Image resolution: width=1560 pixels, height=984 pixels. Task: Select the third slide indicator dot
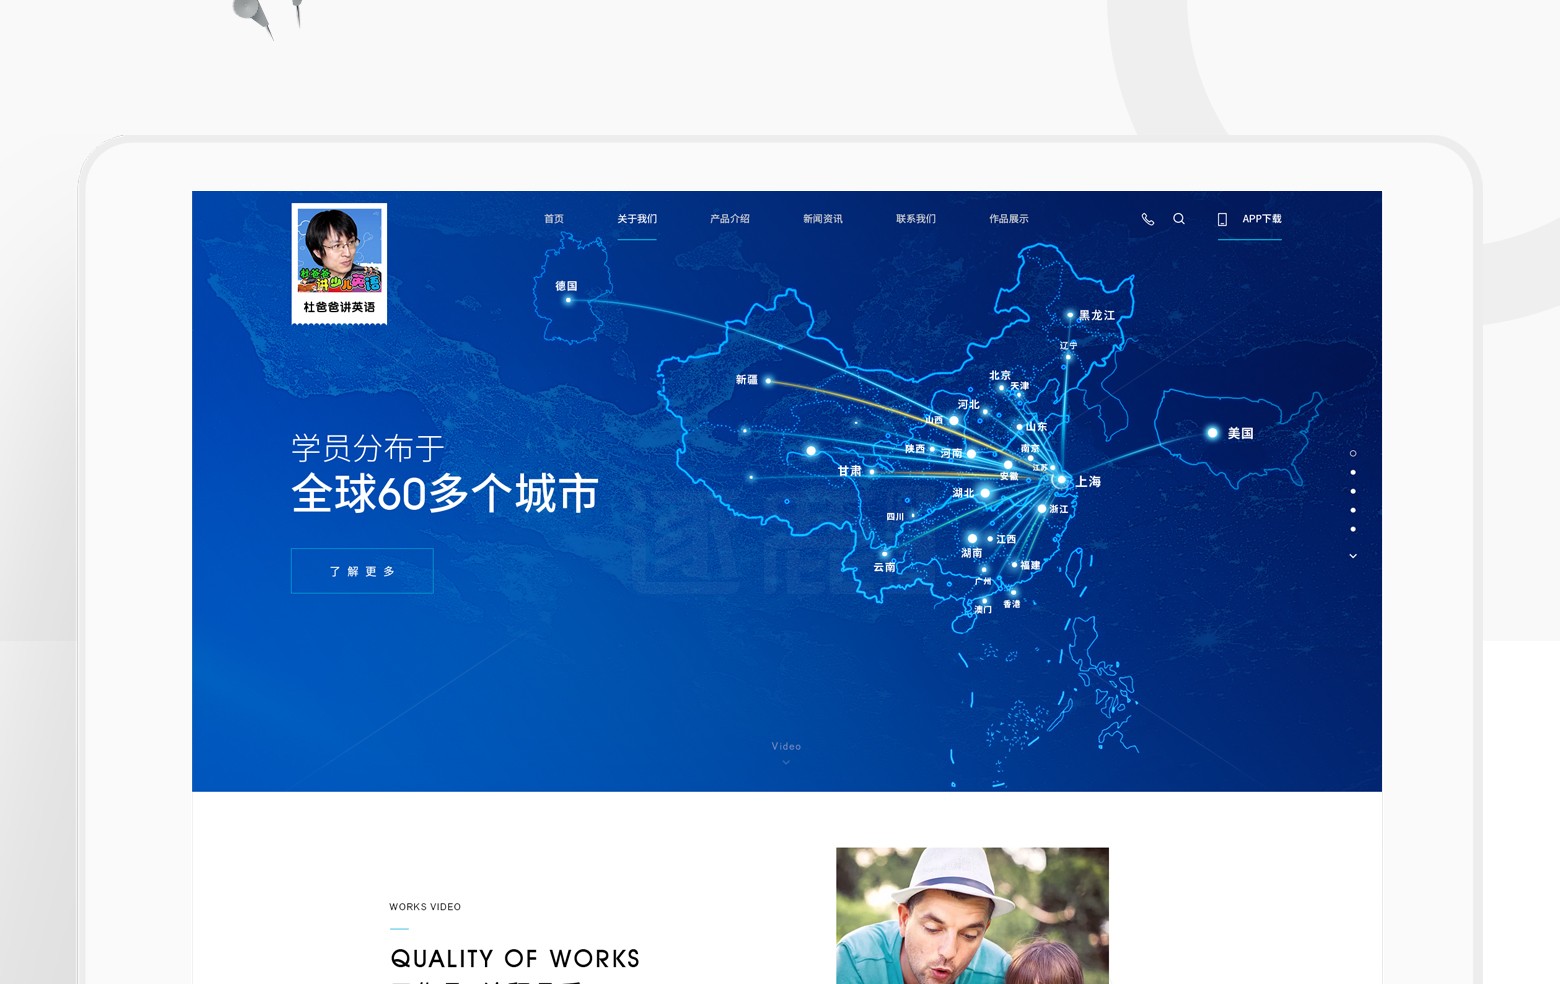point(1353,491)
